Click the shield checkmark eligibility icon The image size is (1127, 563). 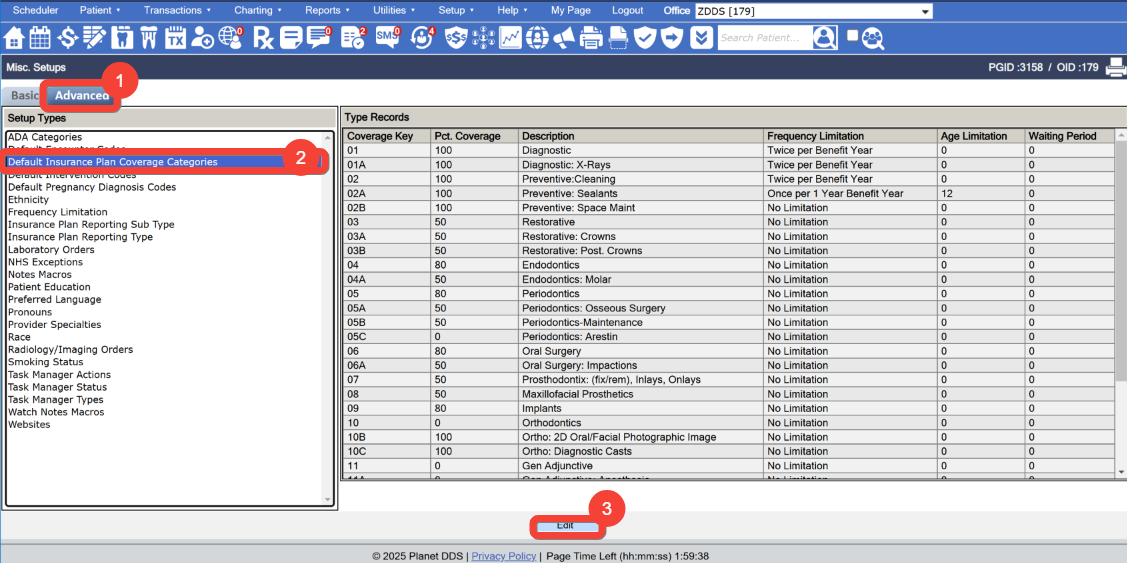pos(645,37)
